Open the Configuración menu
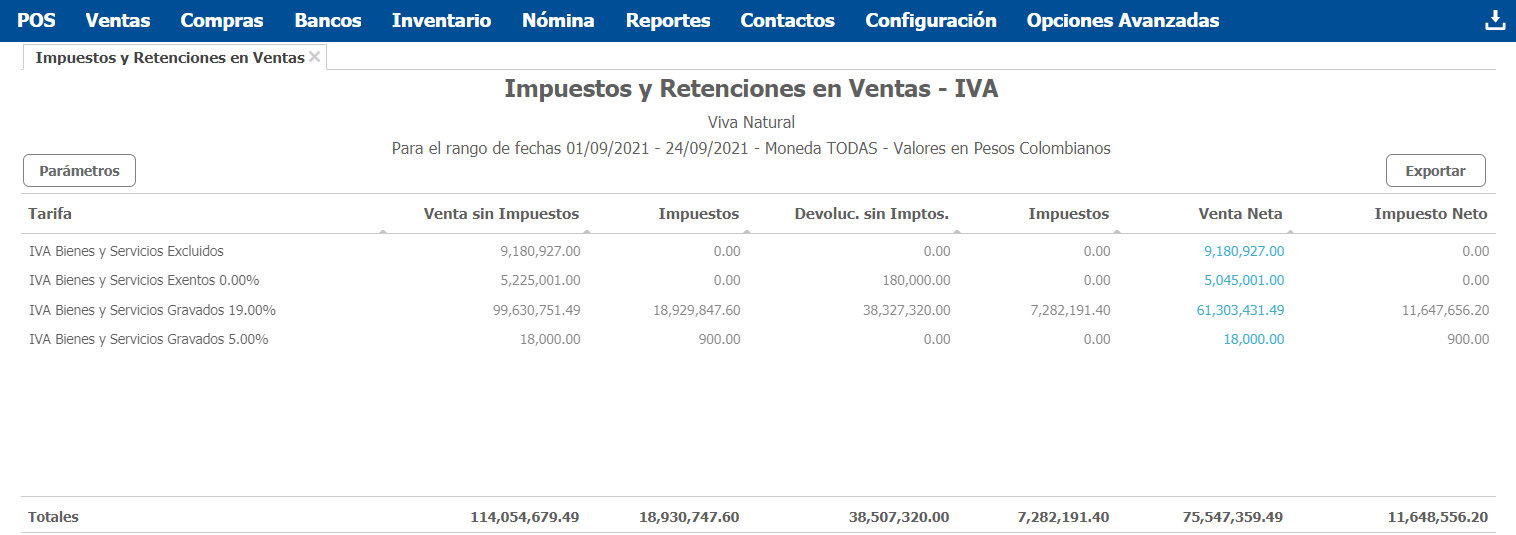1516x535 pixels. pyautogui.click(x=931, y=20)
